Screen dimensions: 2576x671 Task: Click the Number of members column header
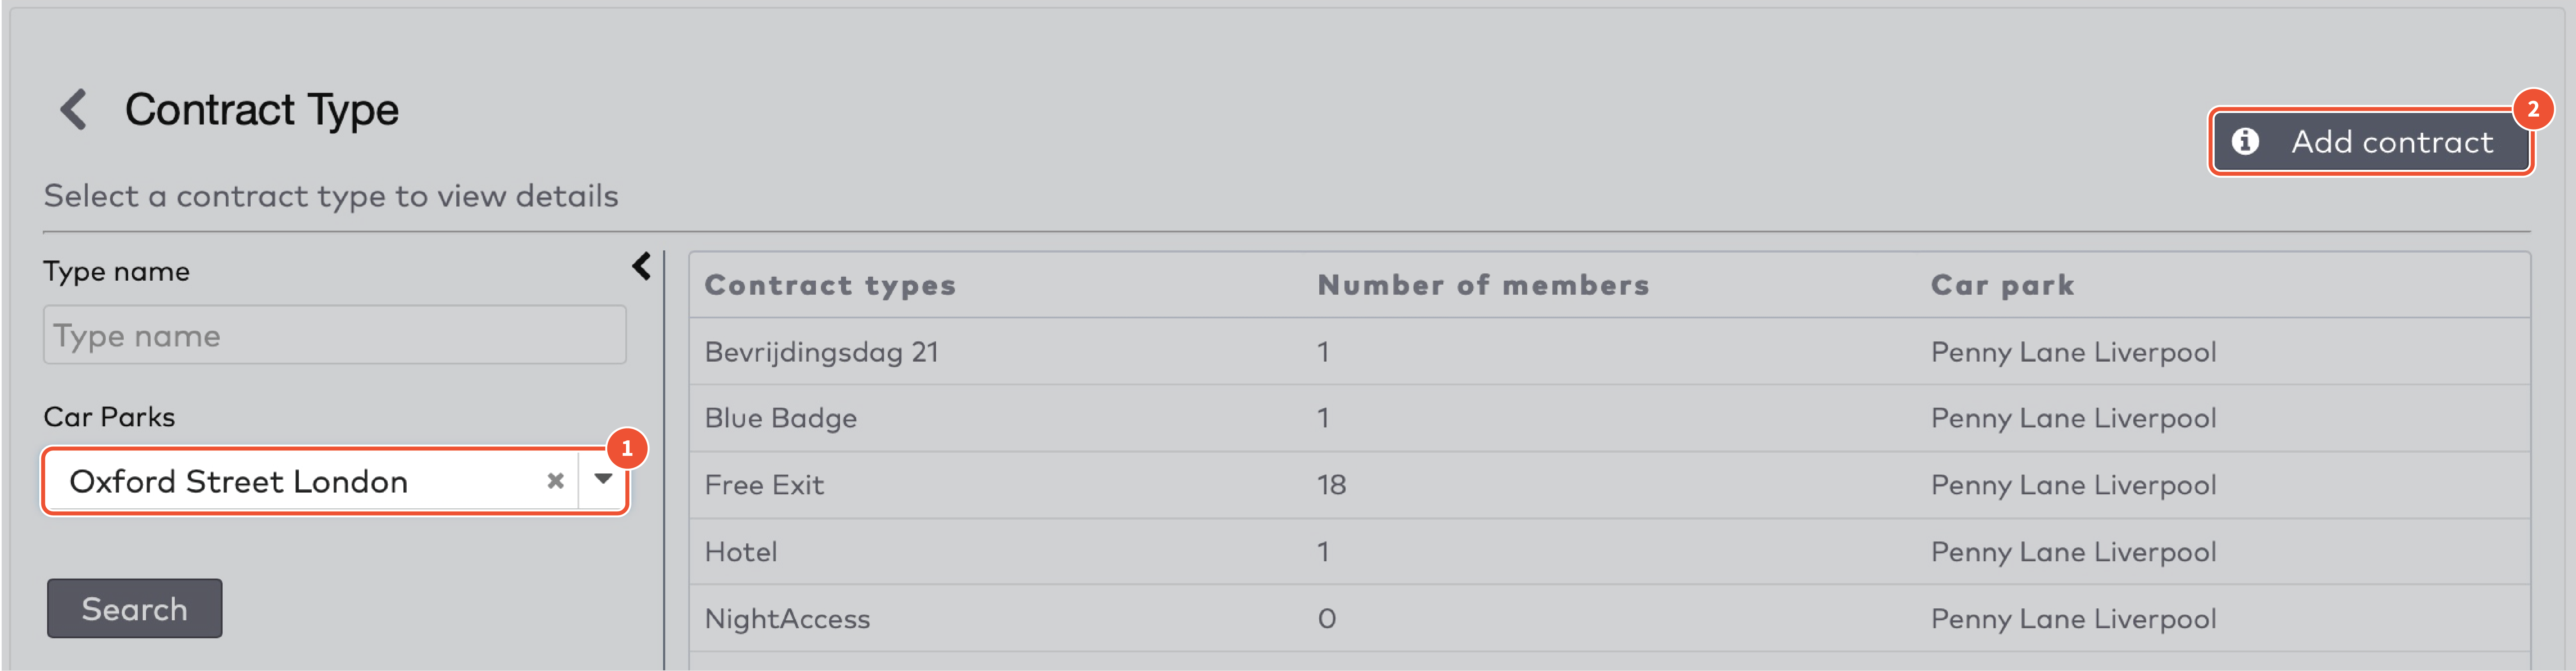coord(1483,285)
